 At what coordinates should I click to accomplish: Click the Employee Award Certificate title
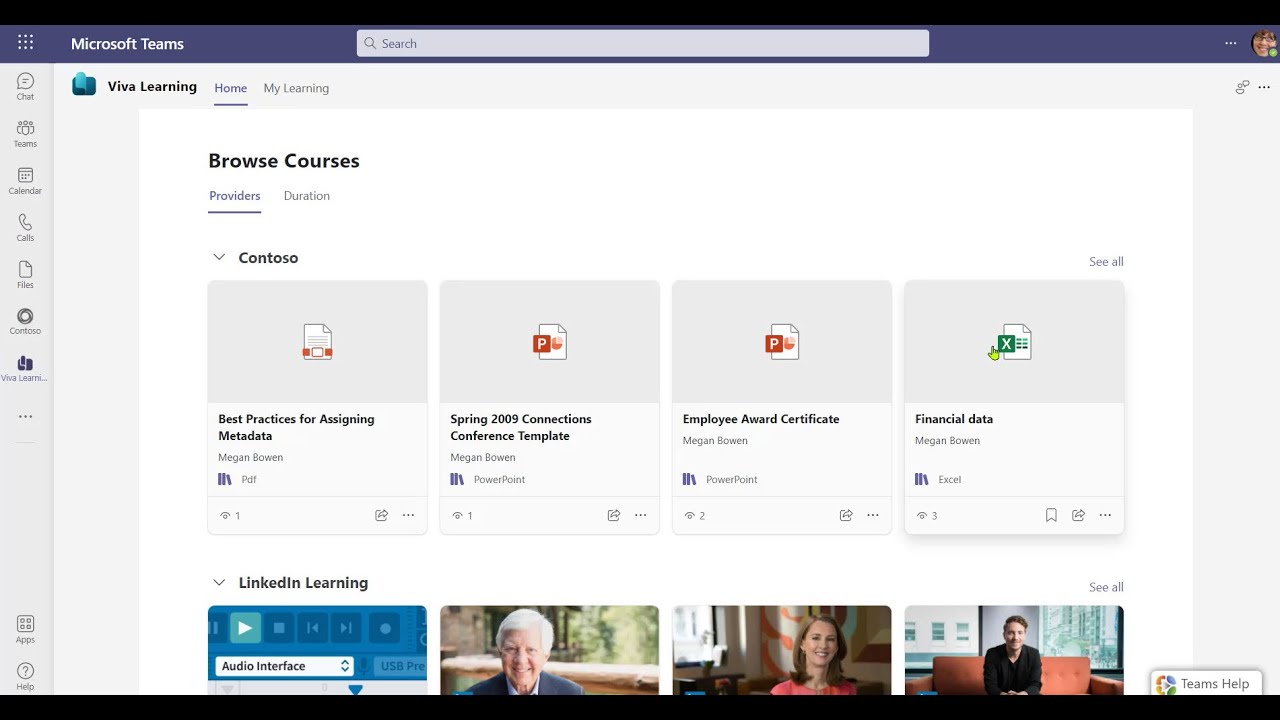761,419
